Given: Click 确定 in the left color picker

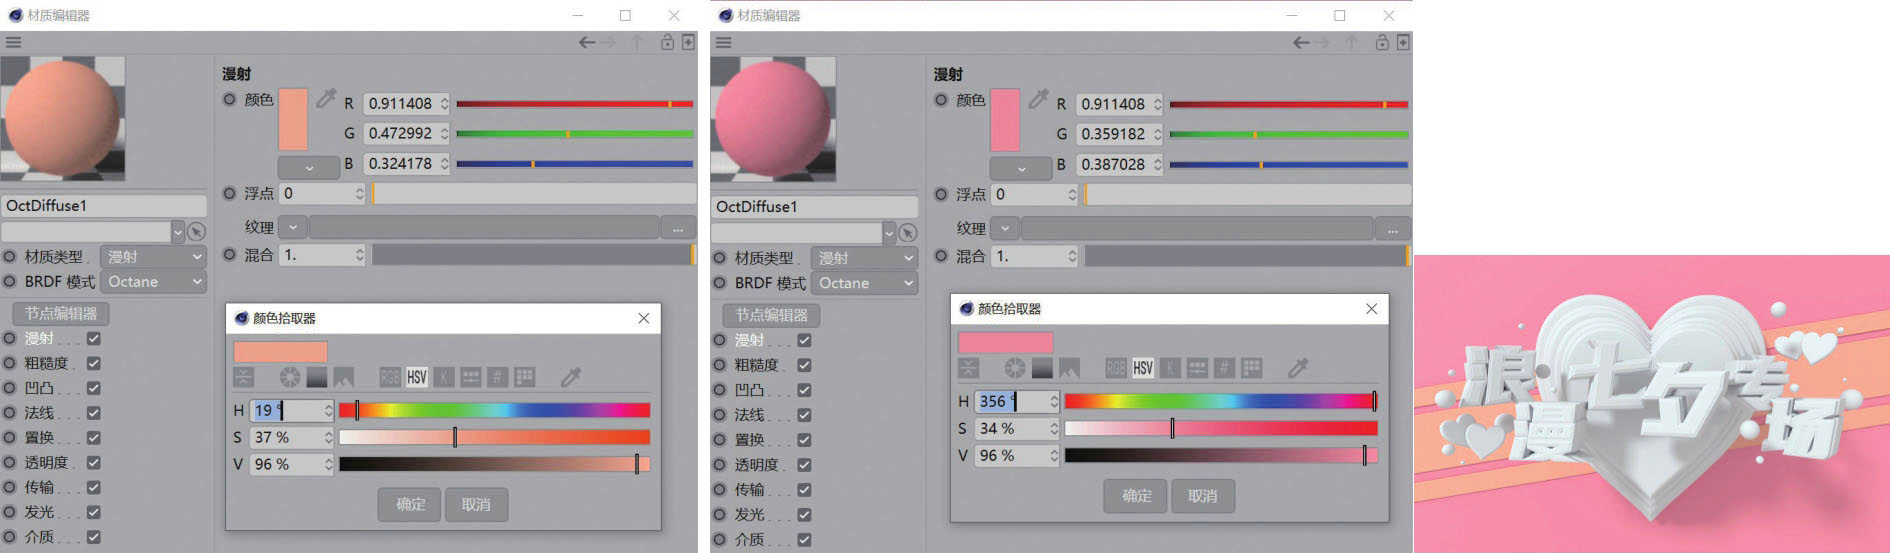Looking at the screenshot, I should point(410,504).
